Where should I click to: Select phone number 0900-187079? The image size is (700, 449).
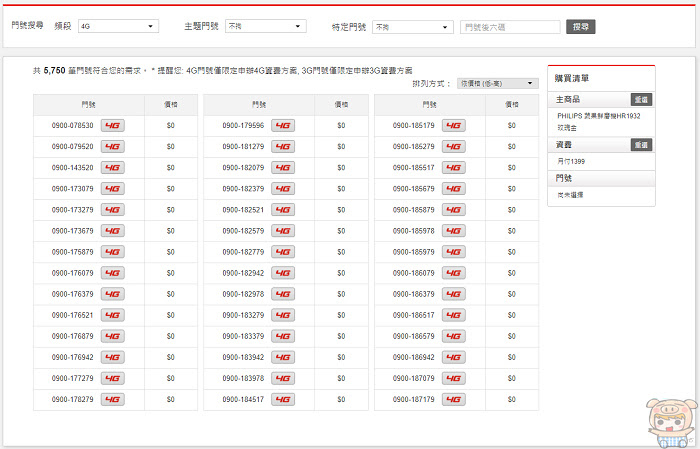[x=413, y=378]
